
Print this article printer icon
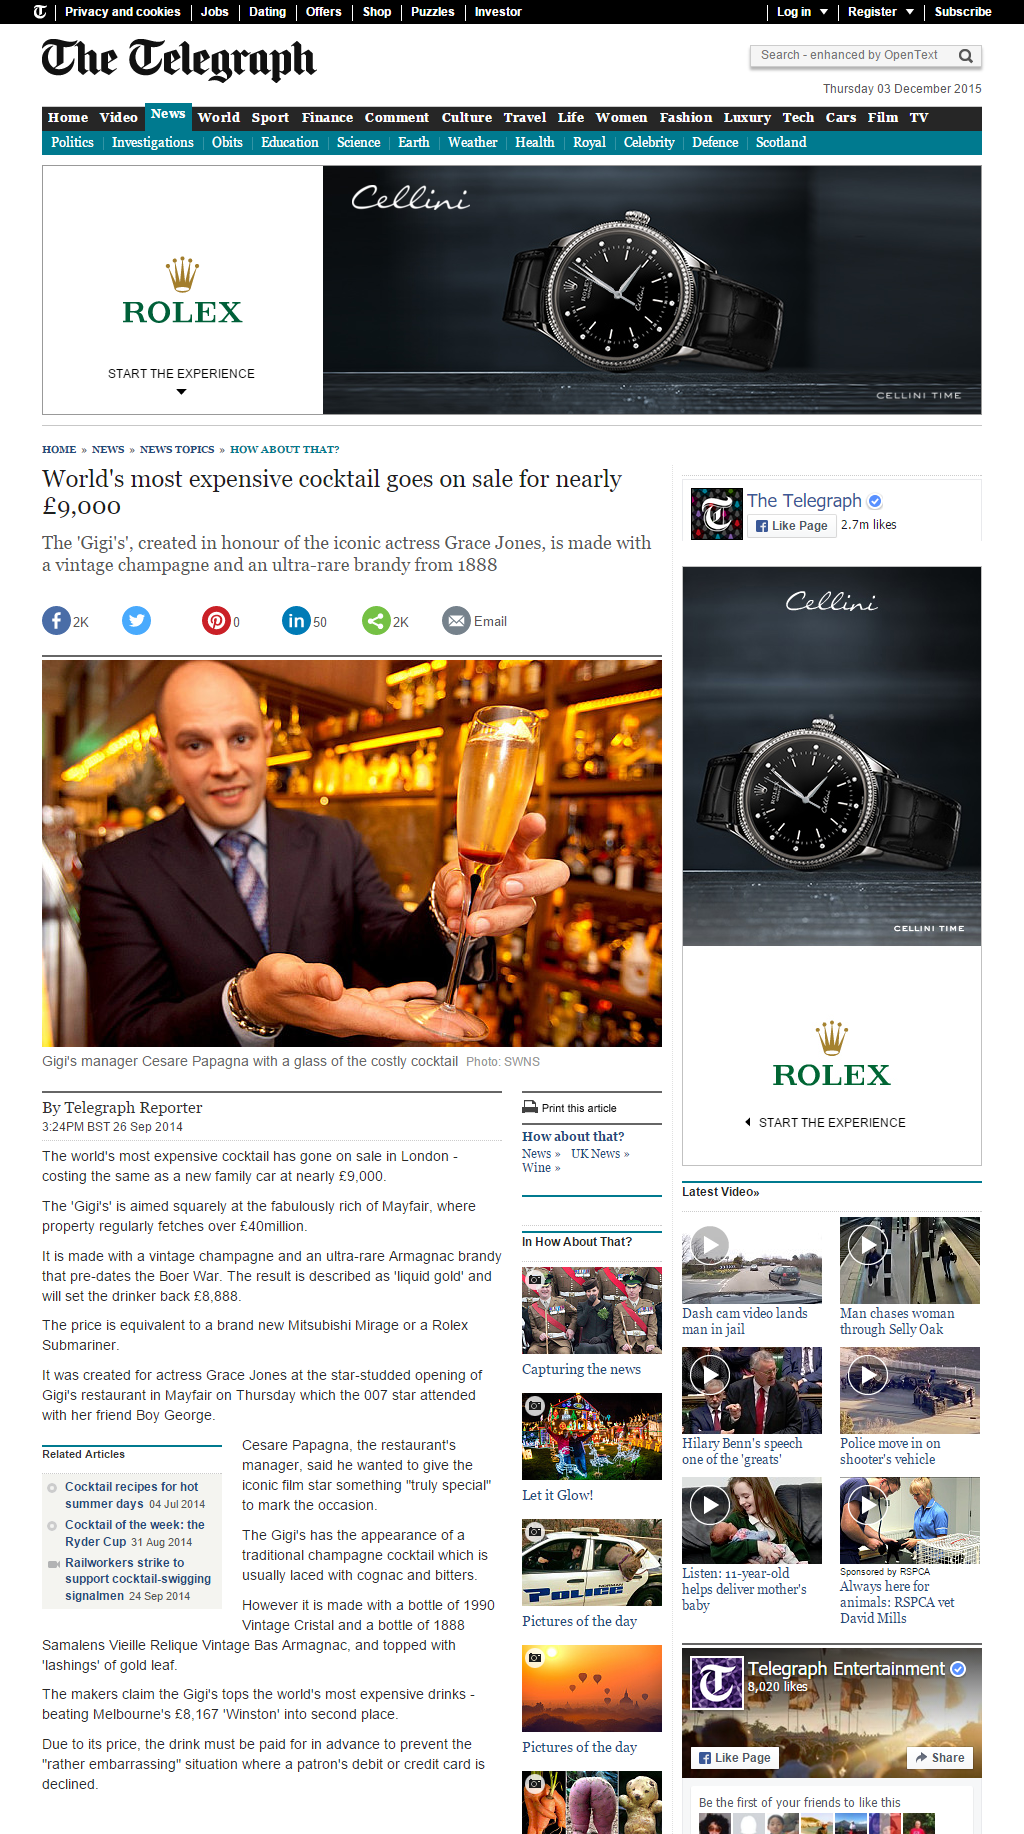(x=530, y=1107)
